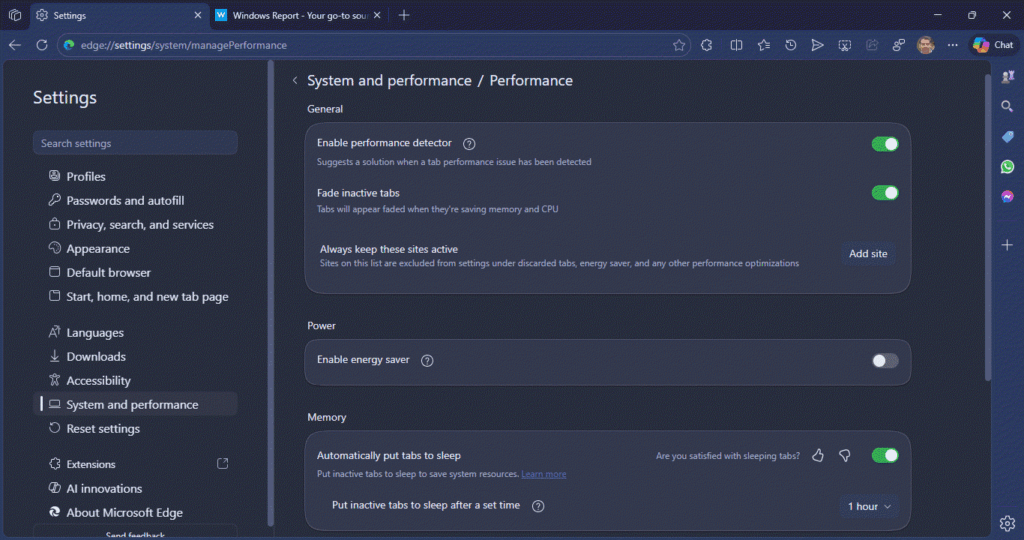Open the Workspaces icon in toolbar
The width and height of the screenshot is (1024, 540).
[899, 45]
